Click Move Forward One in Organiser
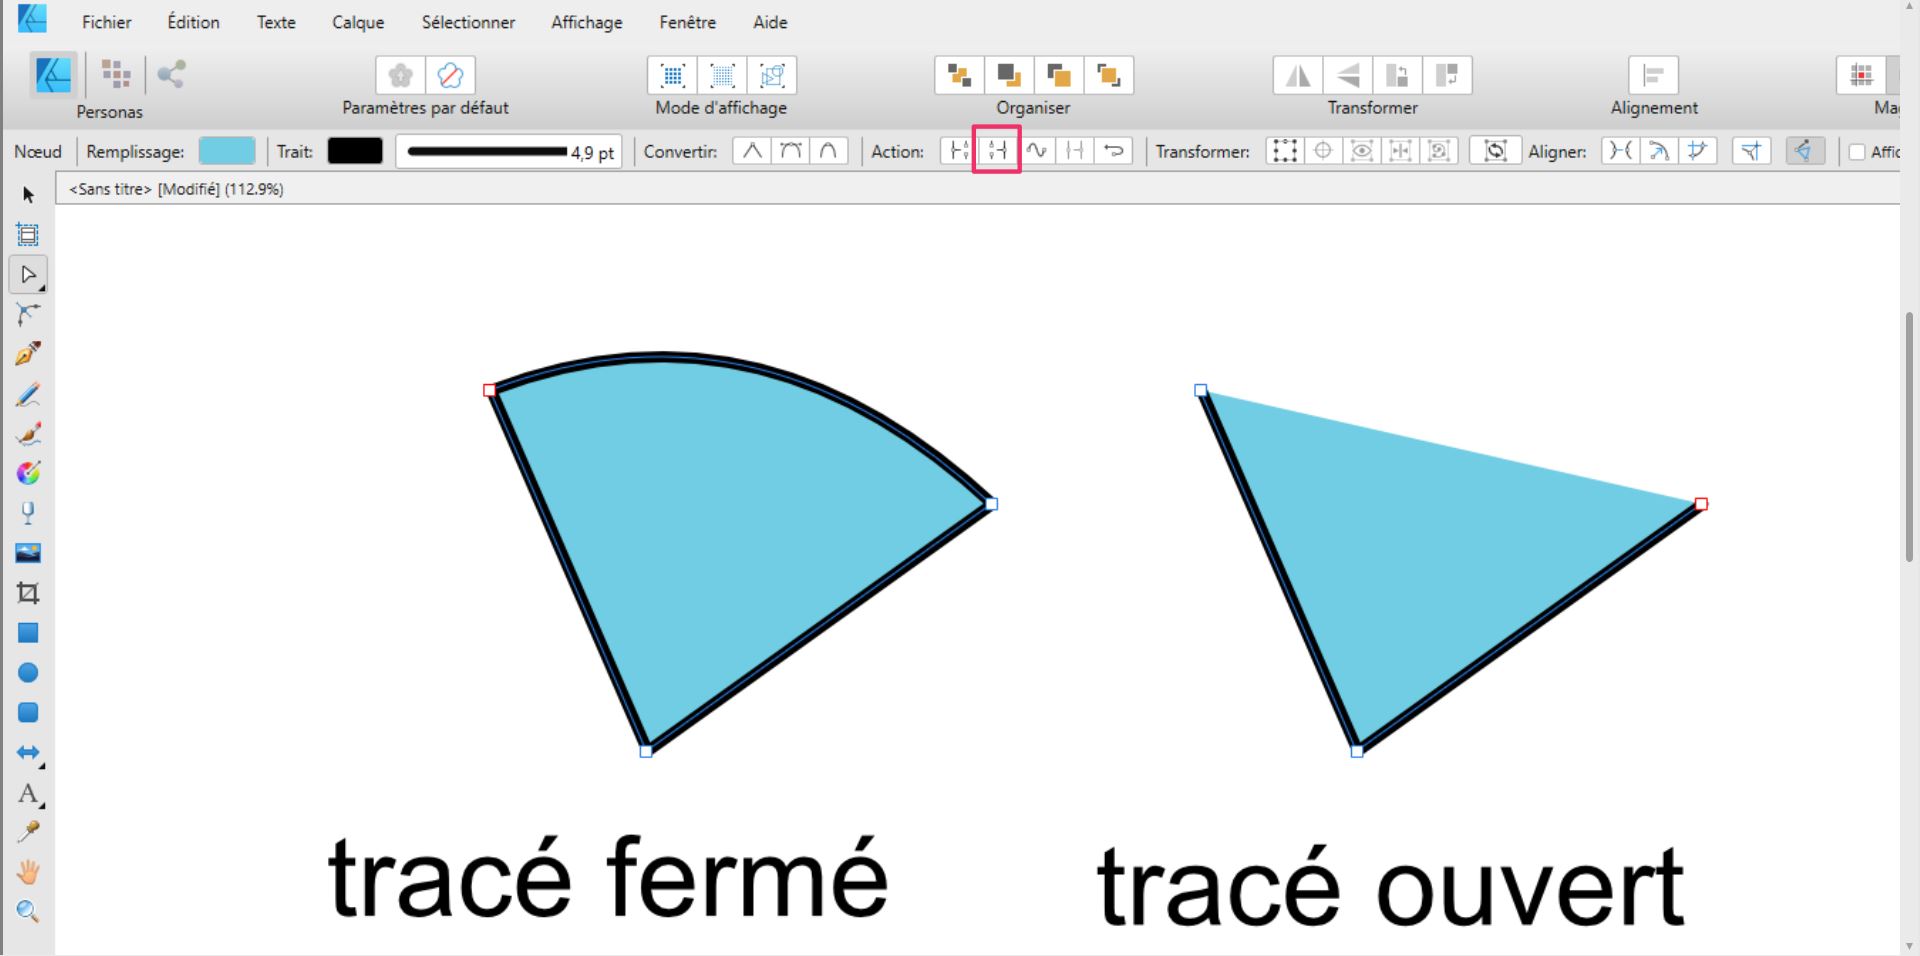This screenshot has height=956, width=1920. point(1058,75)
